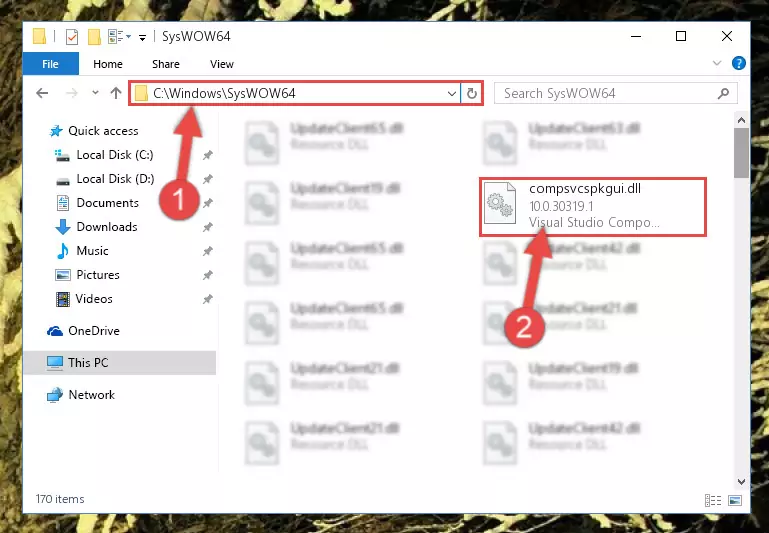Switch to Large icons view layout icon
Viewport: 769px width, 533px height.
tap(735, 501)
